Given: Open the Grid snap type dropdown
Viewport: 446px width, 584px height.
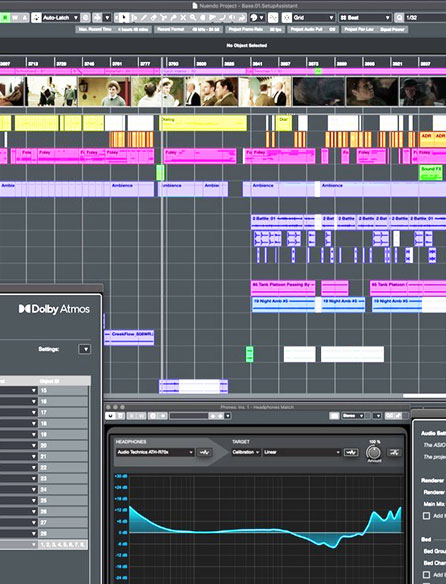Looking at the screenshot, I should pyautogui.click(x=313, y=18).
